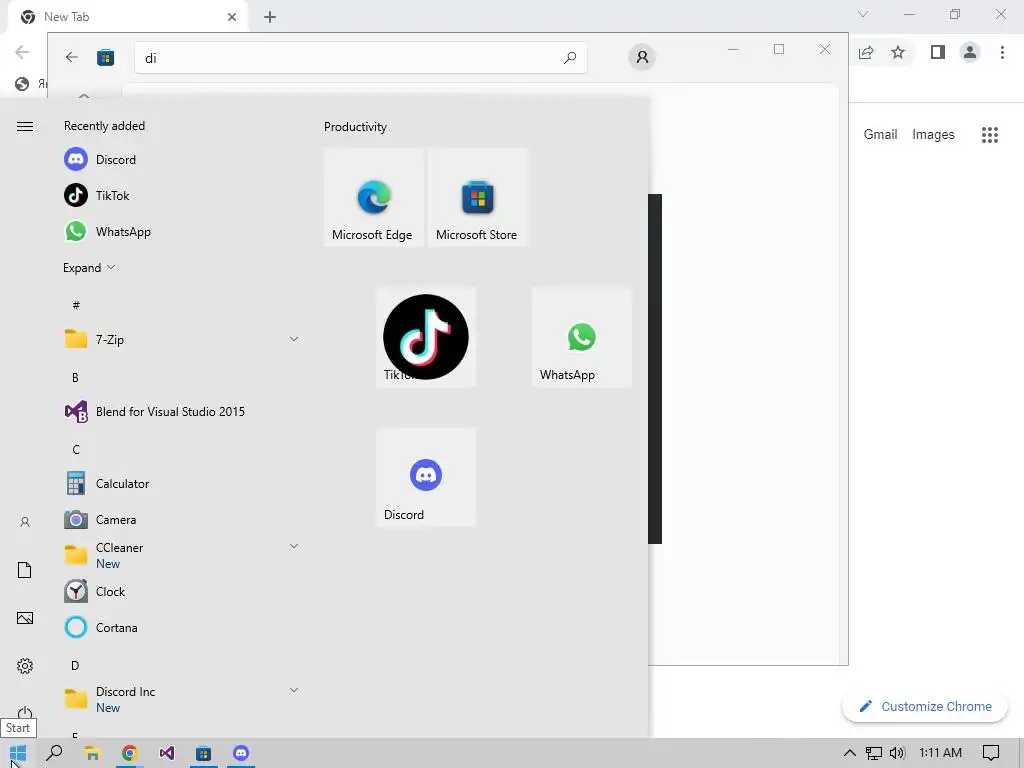Open Chrome profile avatar
This screenshot has width=1024, height=768.
coord(970,52)
